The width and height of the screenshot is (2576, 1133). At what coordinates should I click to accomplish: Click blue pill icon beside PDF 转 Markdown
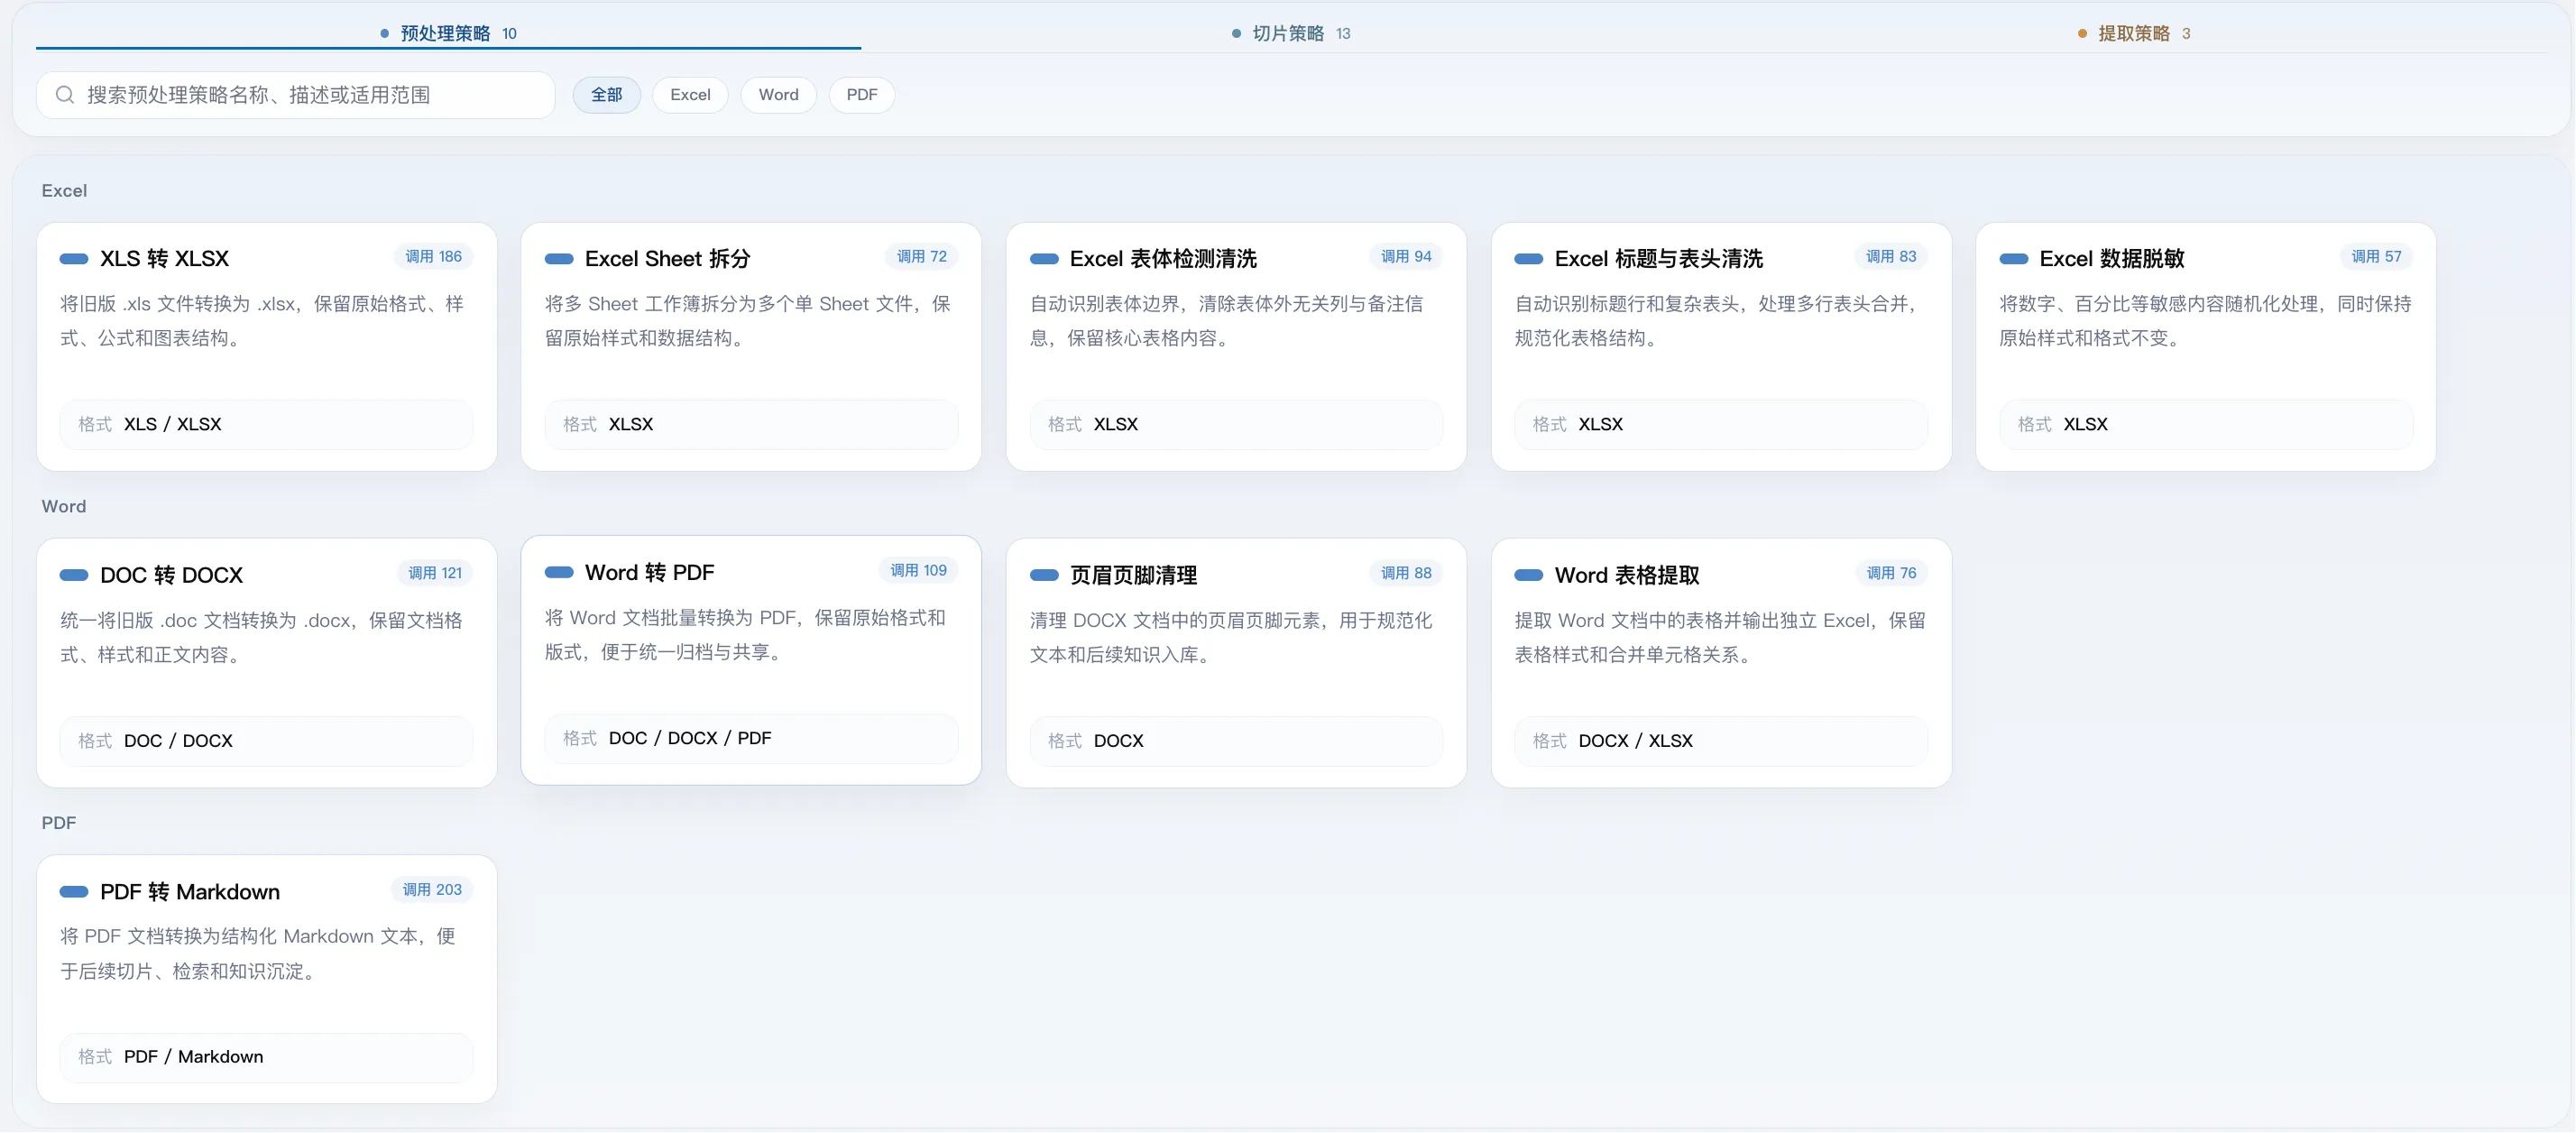pyautogui.click(x=74, y=892)
